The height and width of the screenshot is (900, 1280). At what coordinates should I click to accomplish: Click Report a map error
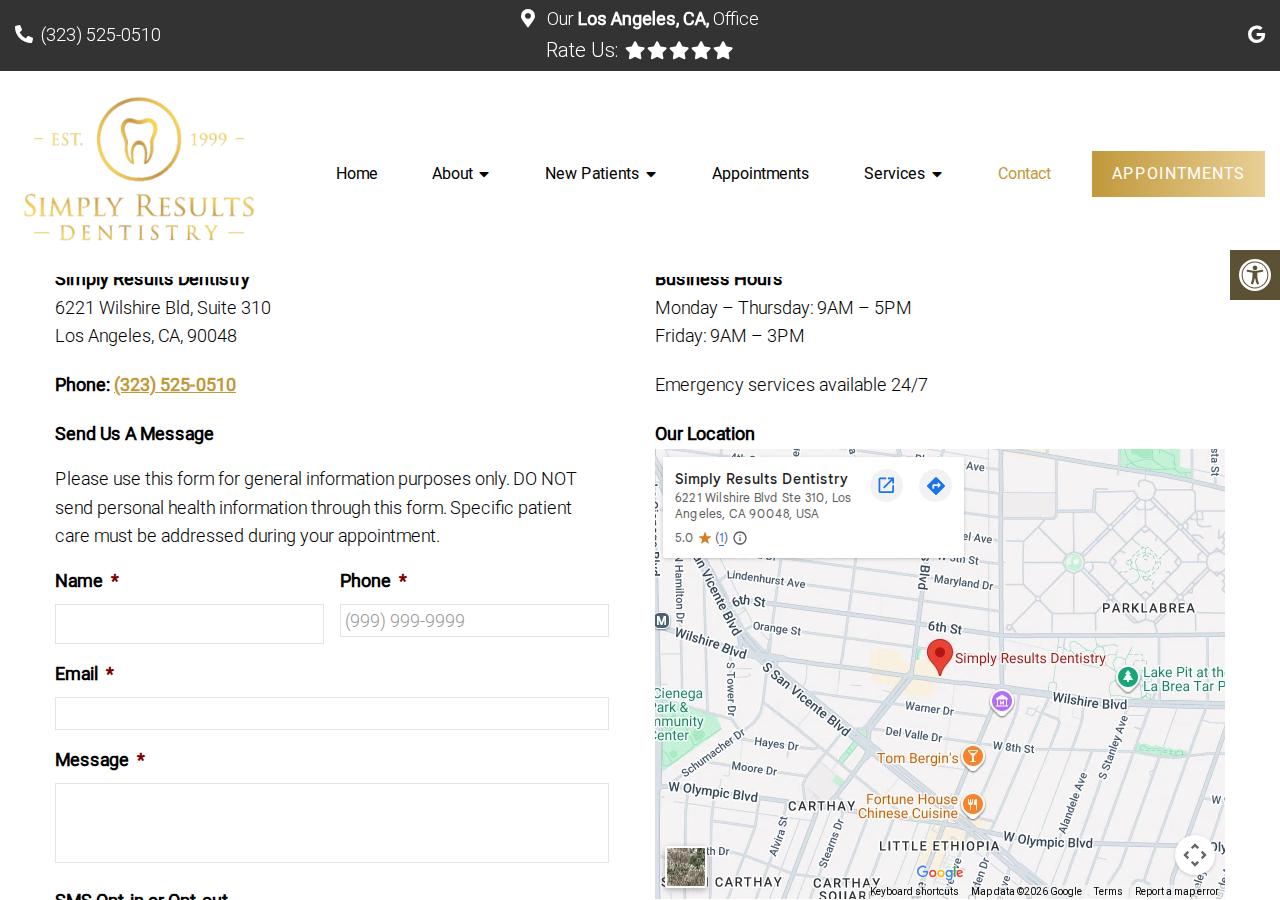click(1177, 892)
